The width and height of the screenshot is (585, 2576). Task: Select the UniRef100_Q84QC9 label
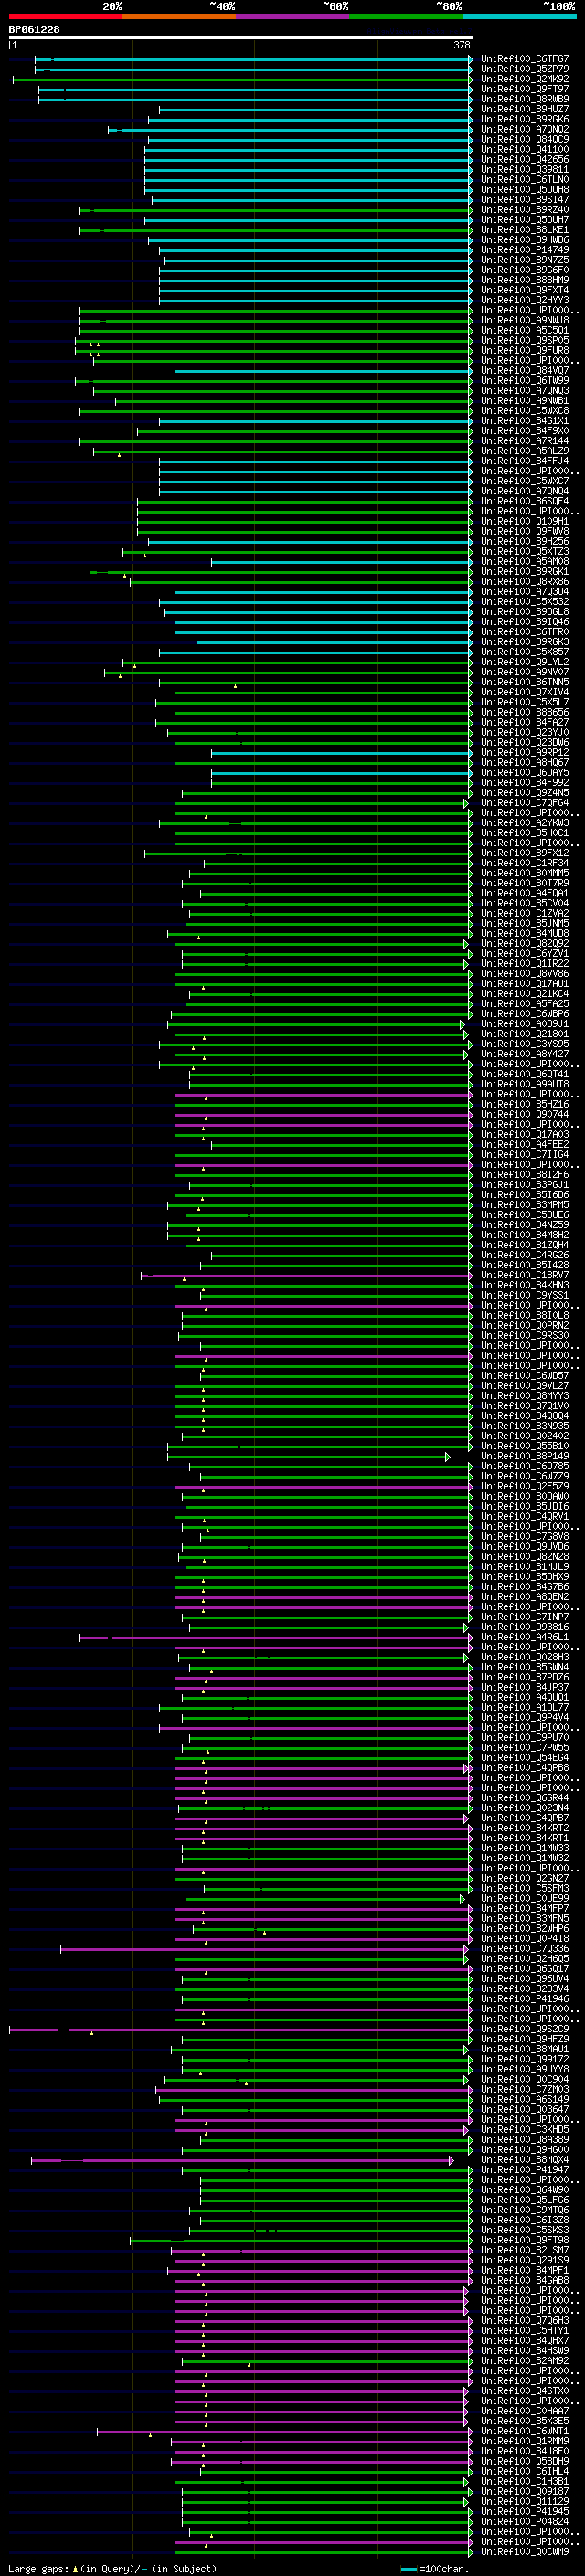[525, 139]
